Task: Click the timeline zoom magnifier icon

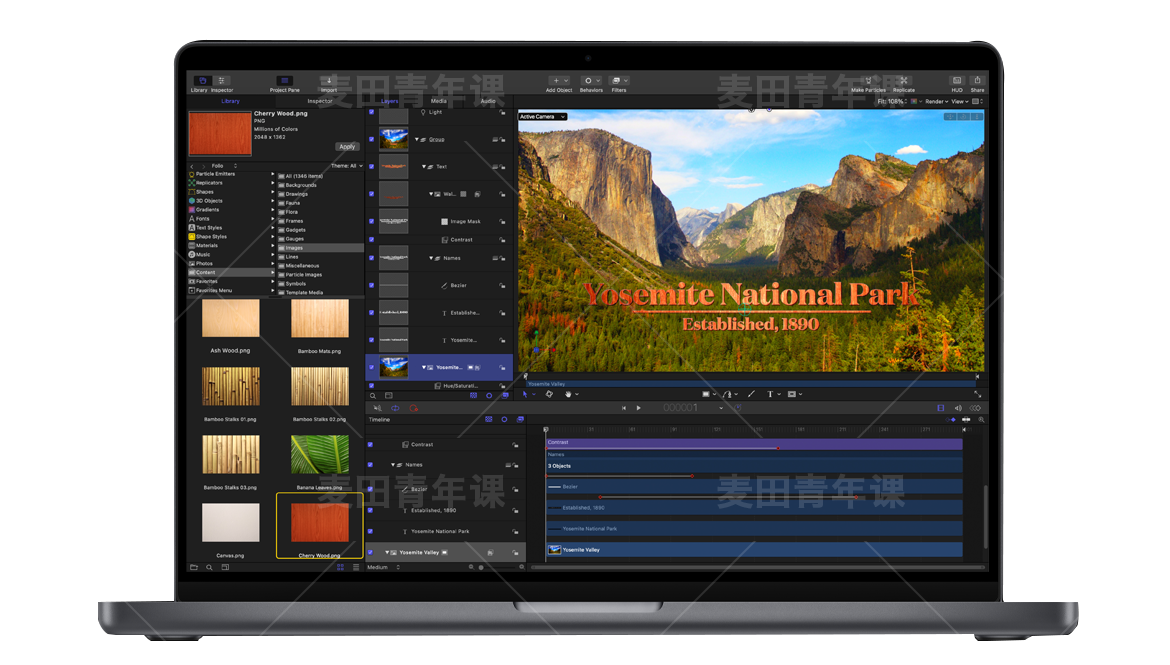Action: tap(981, 419)
